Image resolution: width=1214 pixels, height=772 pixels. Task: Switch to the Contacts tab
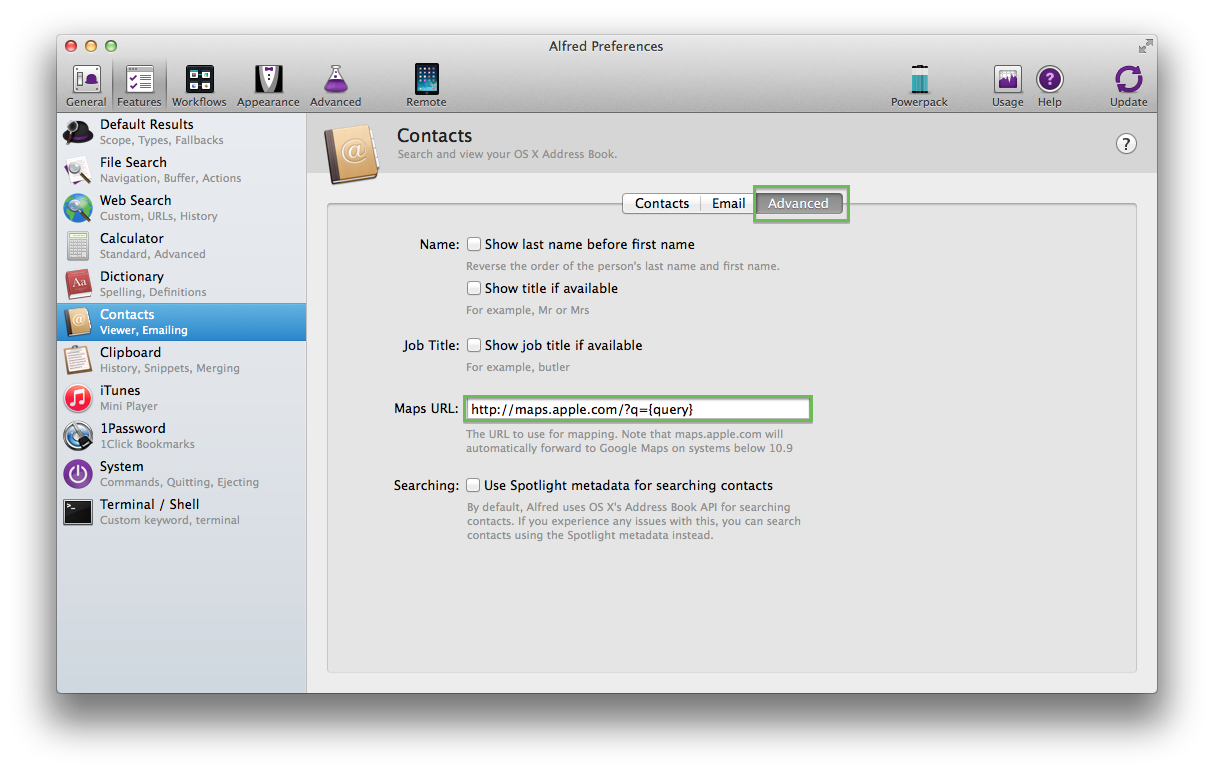[661, 203]
